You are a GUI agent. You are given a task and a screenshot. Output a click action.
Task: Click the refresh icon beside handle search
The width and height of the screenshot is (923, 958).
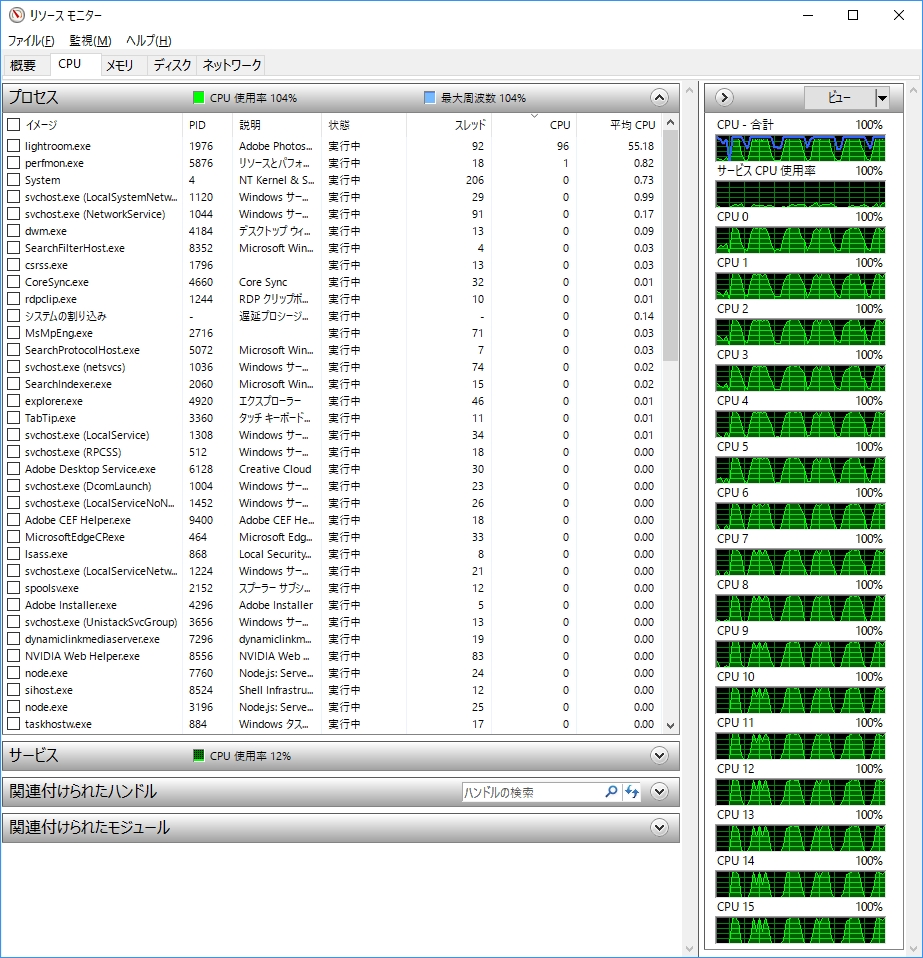(632, 791)
